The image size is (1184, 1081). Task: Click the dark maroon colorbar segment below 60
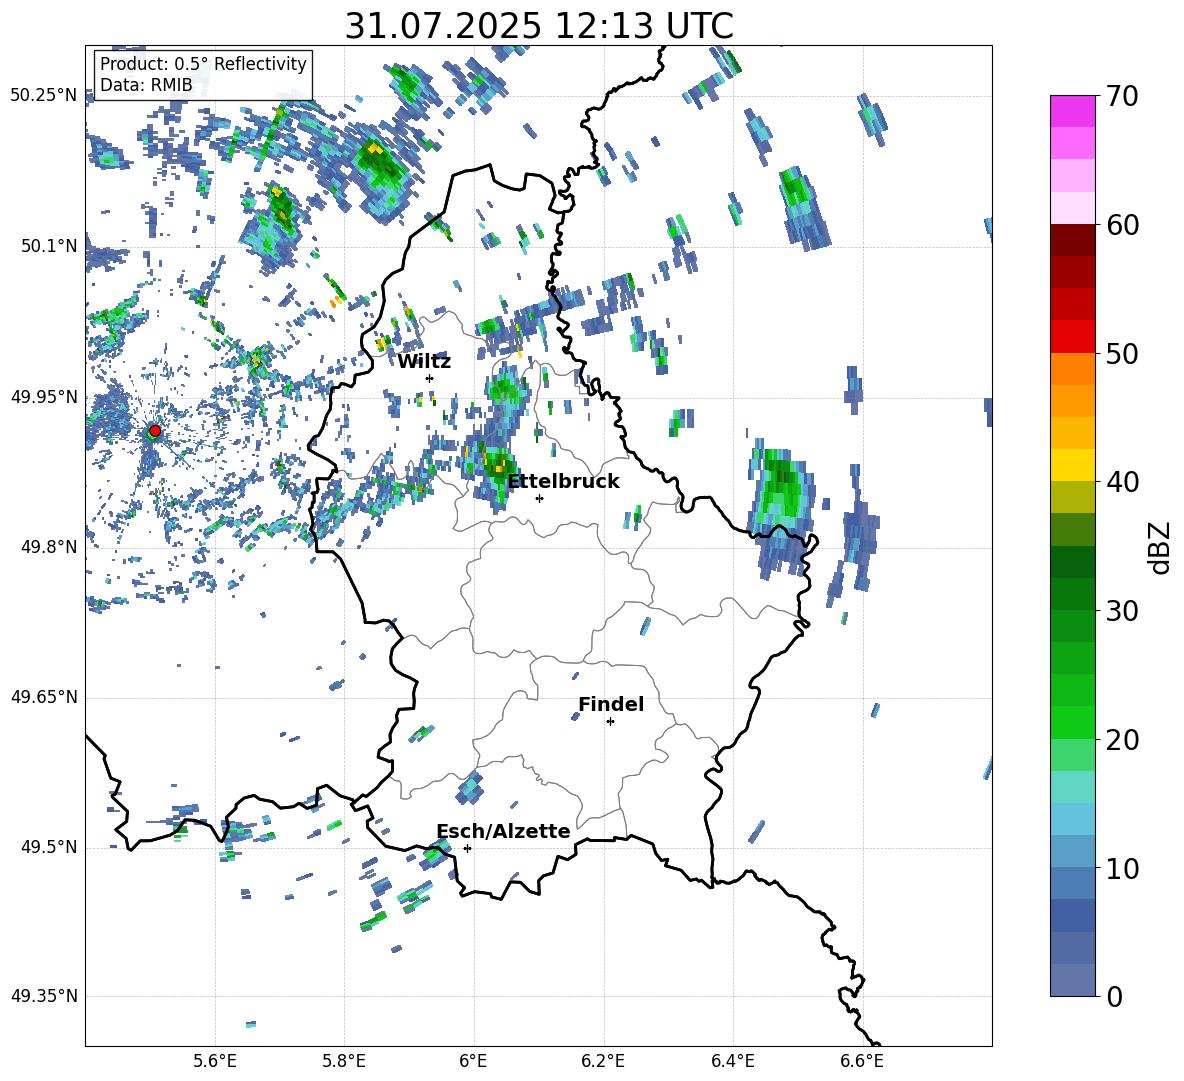[1073, 240]
